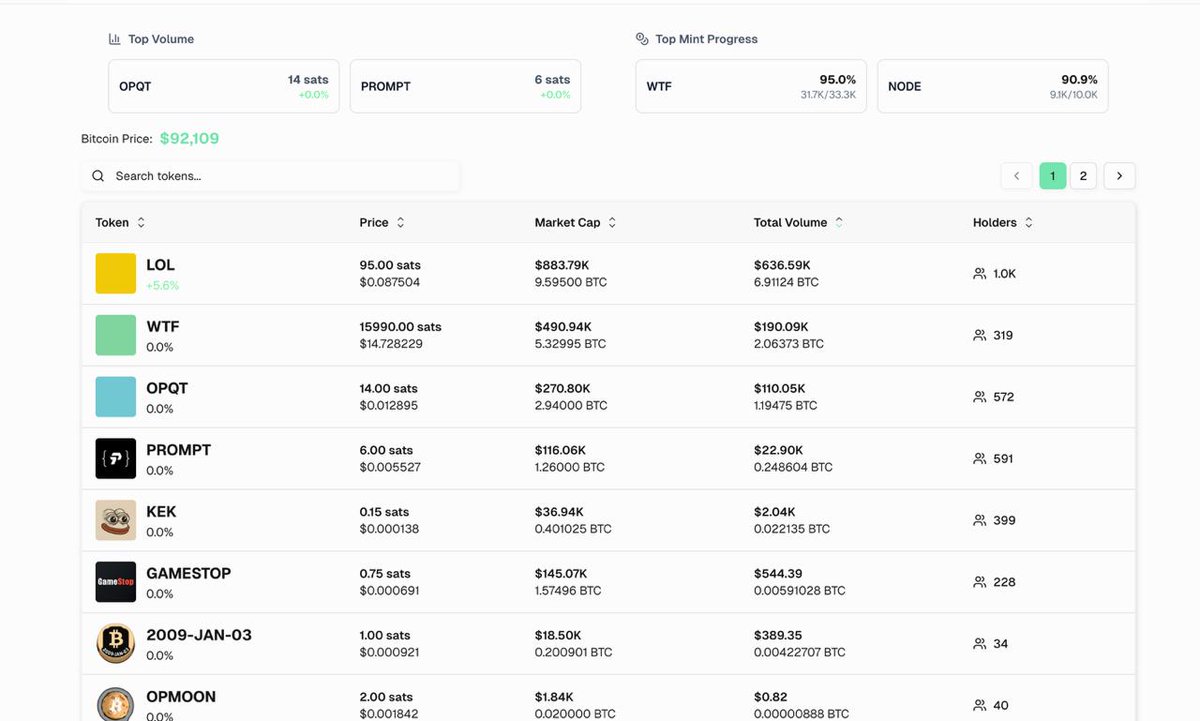Sort table by Holders column

tap(1002, 223)
